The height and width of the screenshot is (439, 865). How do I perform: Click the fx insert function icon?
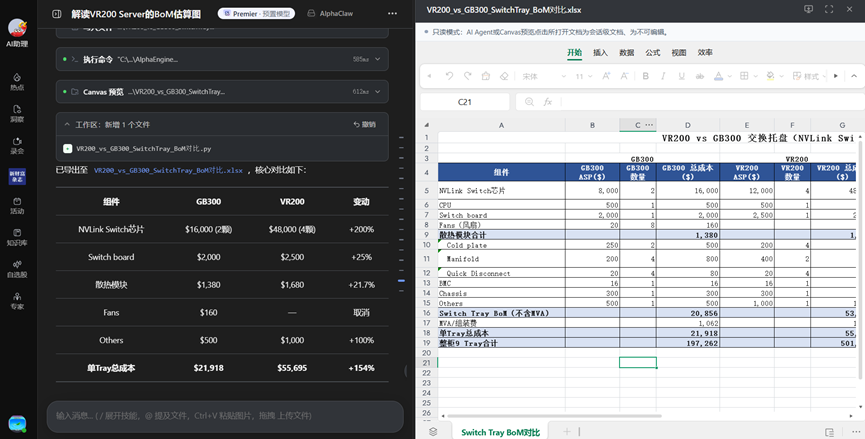[547, 102]
